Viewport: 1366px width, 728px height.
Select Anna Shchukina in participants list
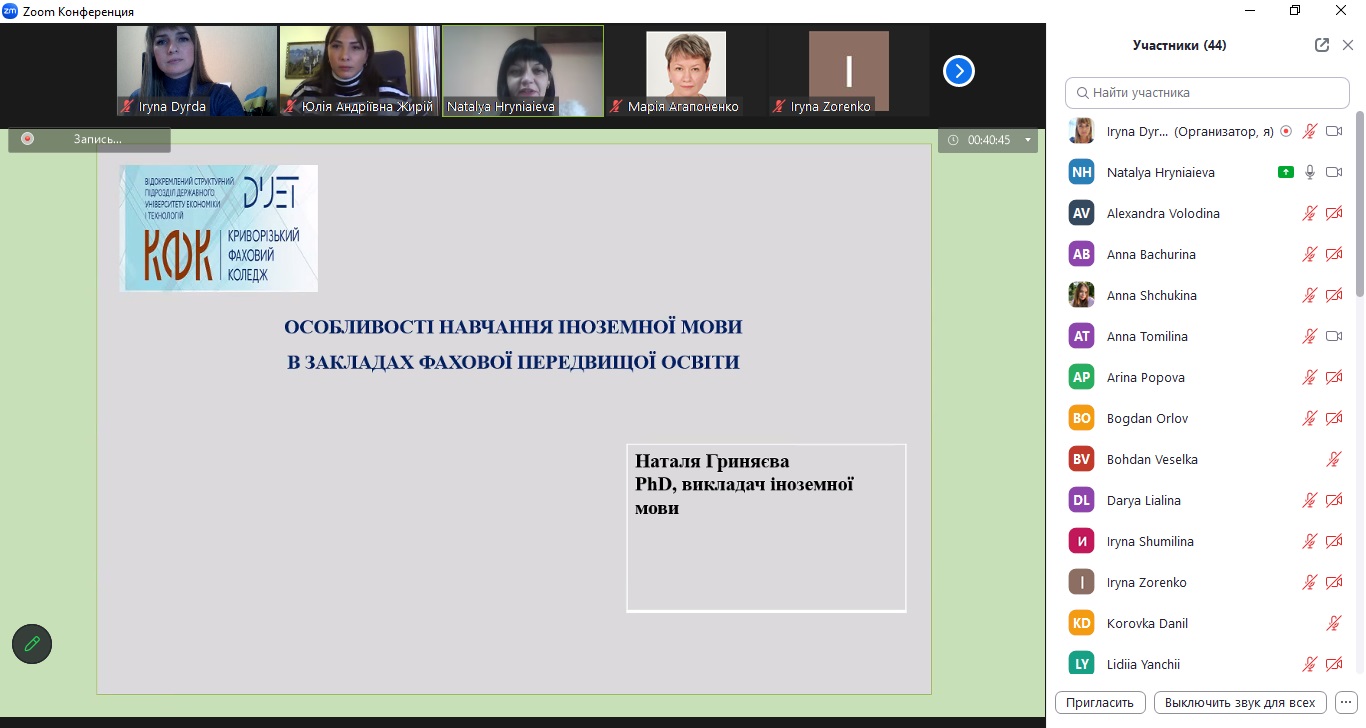(x=1151, y=295)
